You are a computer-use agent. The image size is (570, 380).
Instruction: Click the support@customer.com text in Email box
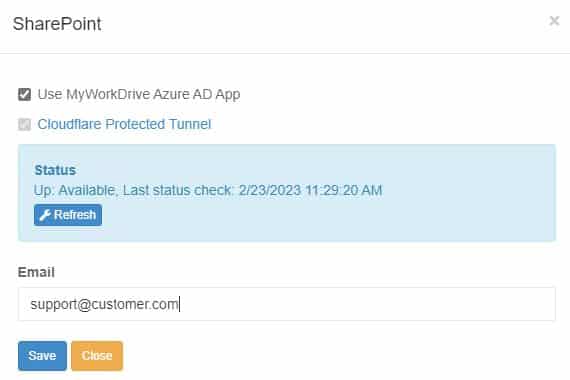pos(104,304)
